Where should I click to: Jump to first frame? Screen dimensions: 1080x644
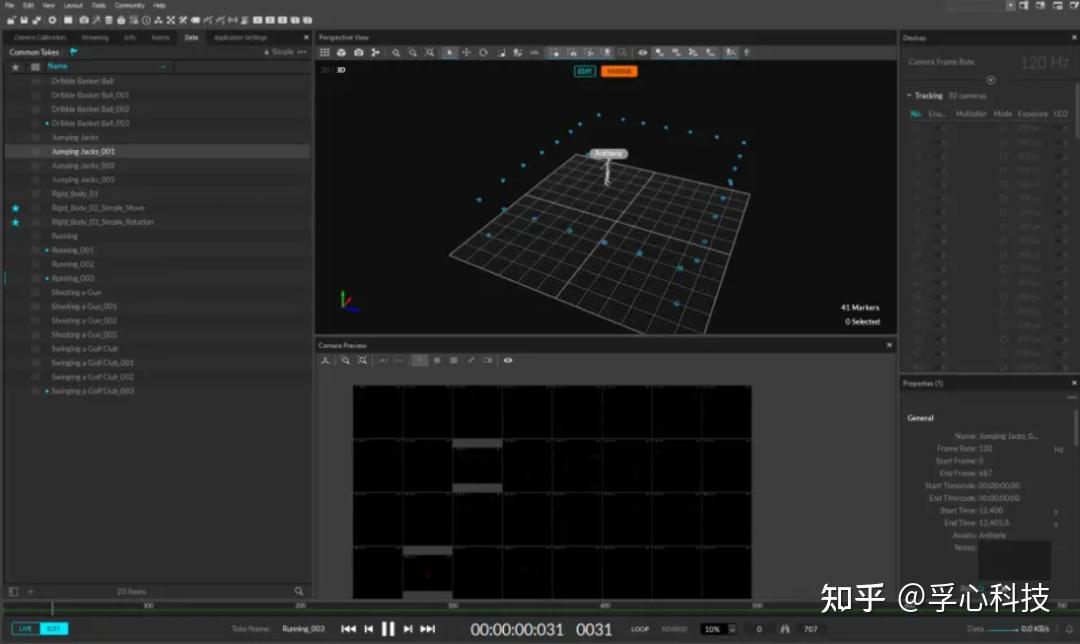point(349,629)
